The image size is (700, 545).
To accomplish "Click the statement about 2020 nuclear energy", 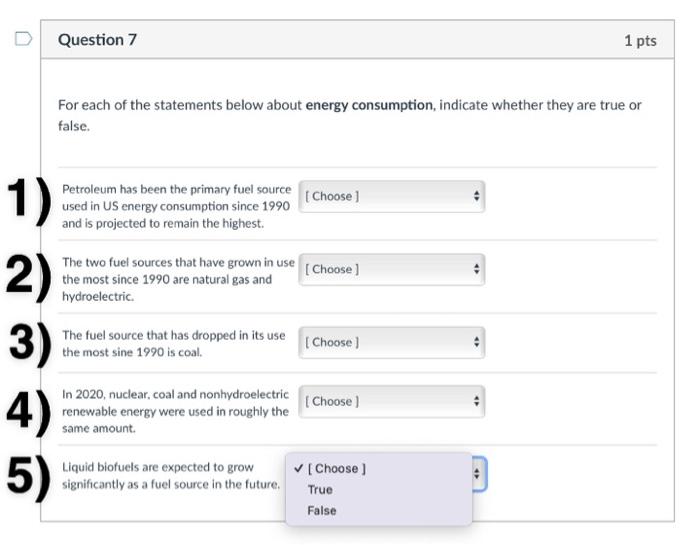I will 175,411.
